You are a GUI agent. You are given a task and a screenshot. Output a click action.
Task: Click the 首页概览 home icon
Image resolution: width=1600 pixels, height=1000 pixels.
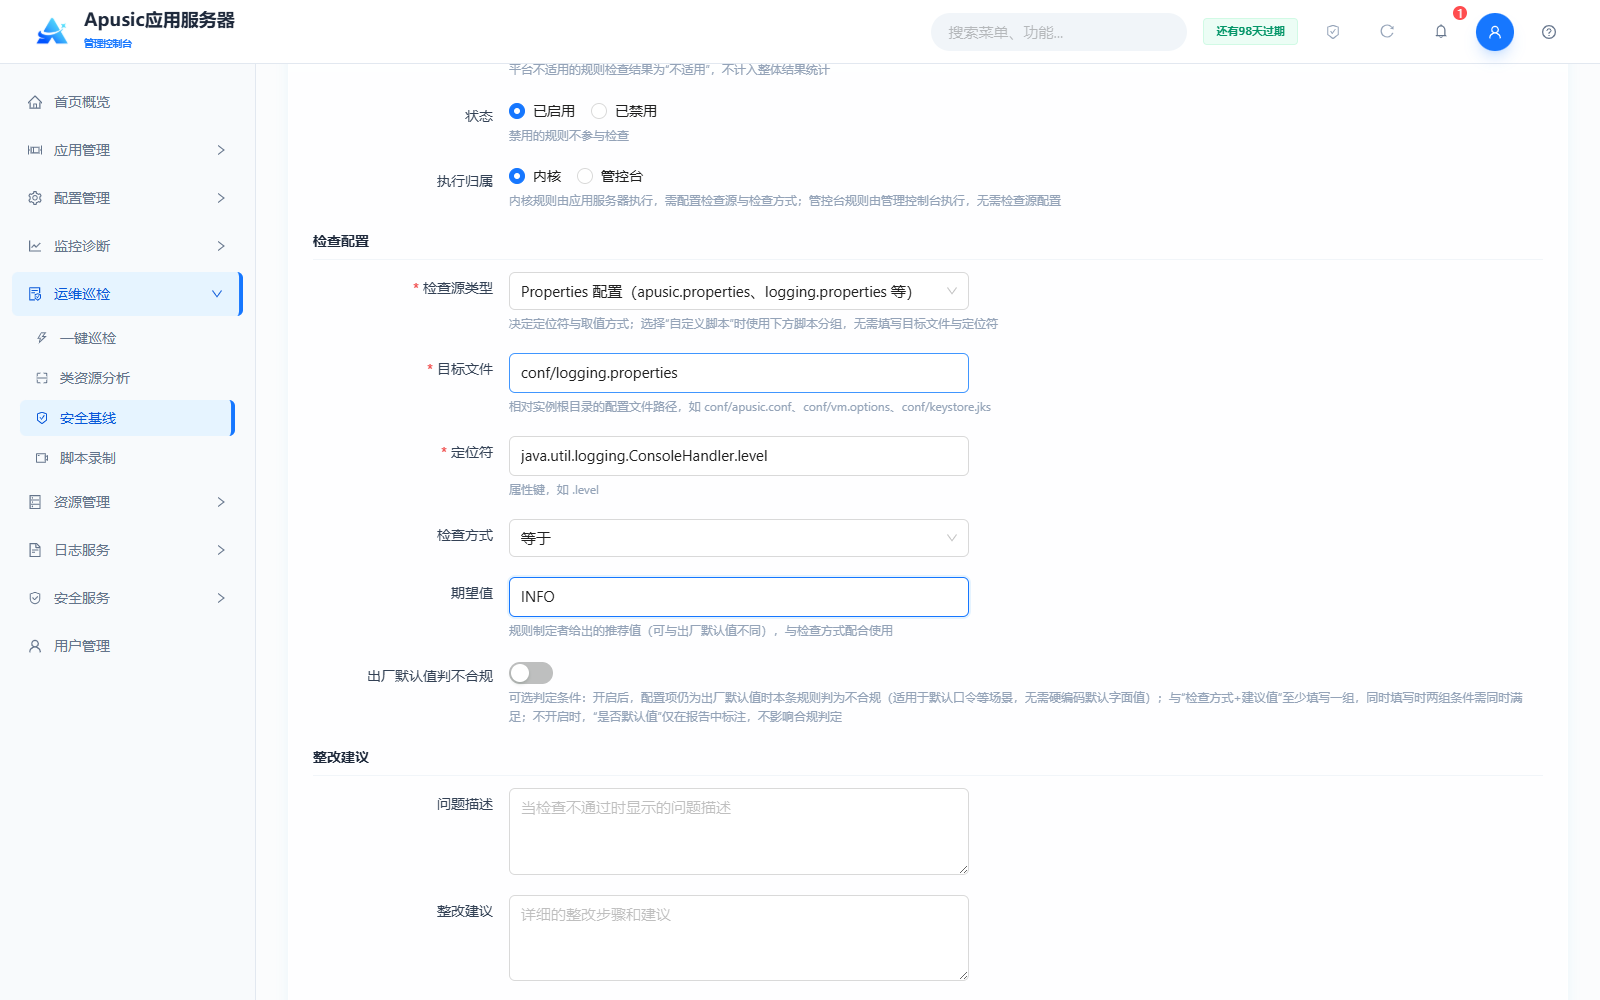click(35, 102)
